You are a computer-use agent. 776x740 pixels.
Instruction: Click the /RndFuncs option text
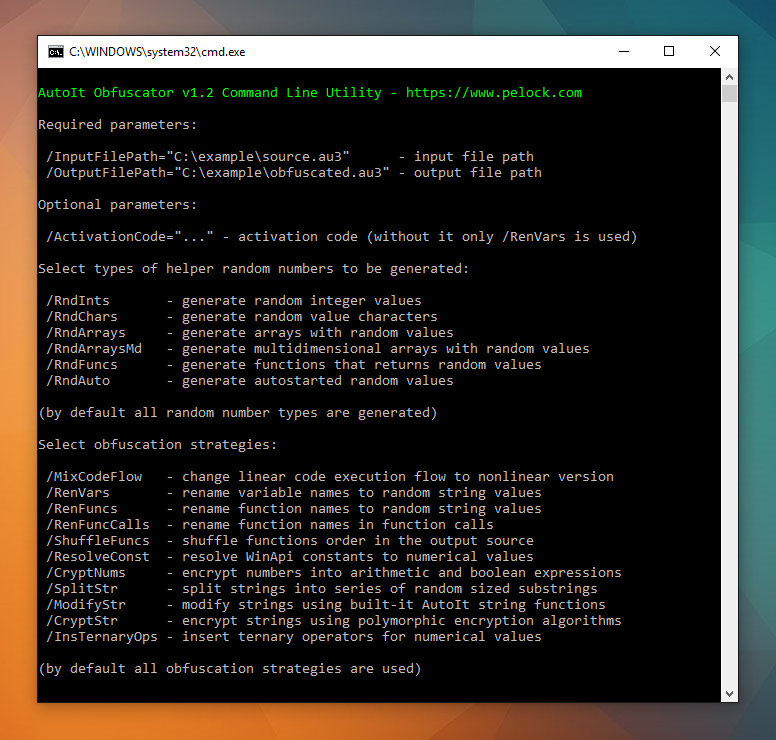[x=82, y=365]
